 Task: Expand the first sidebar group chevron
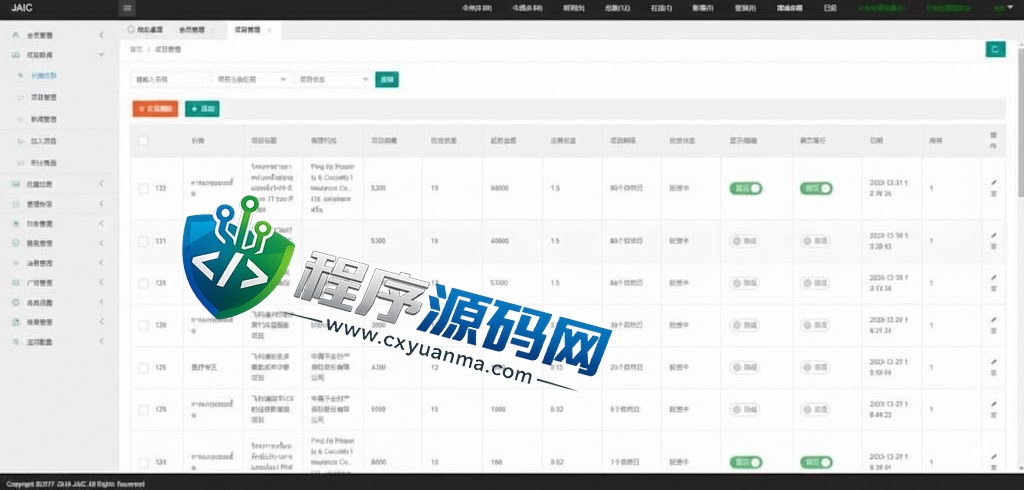[101, 35]
